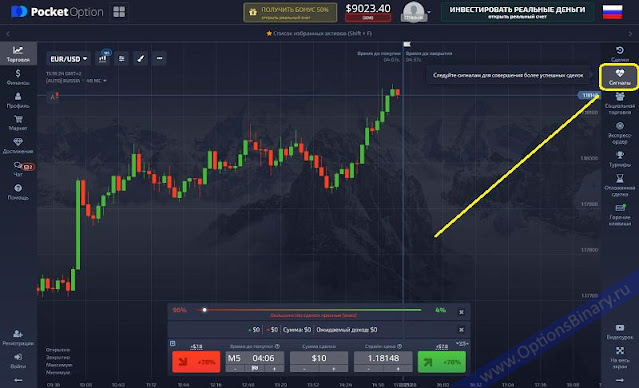Click the A marker on the chart
This screenshot has width=639, height=388.
53,97
